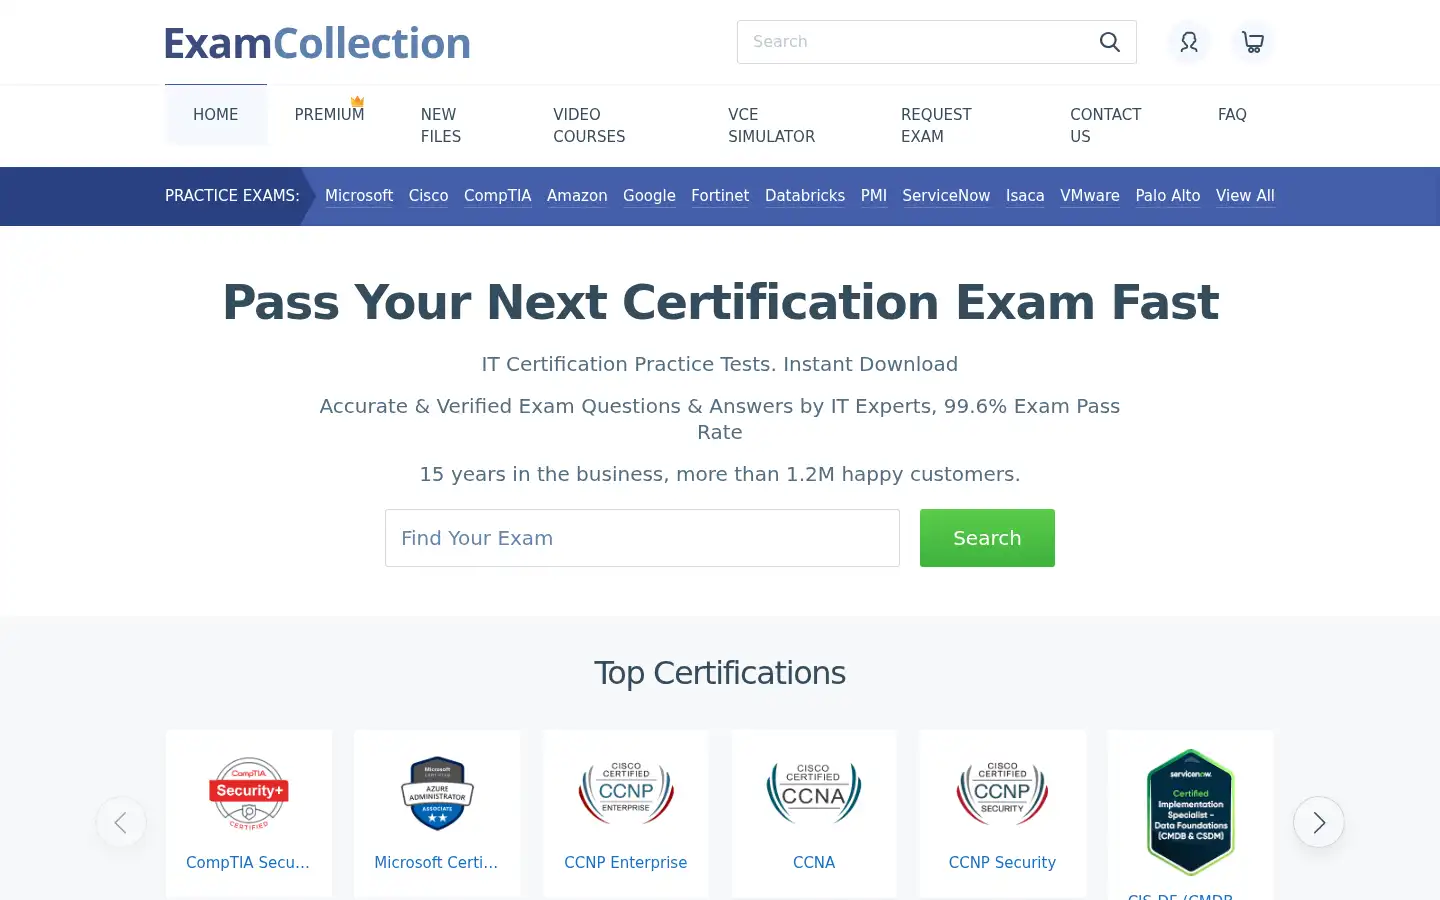Select Fortinet practice exams

tap(720, 196)
